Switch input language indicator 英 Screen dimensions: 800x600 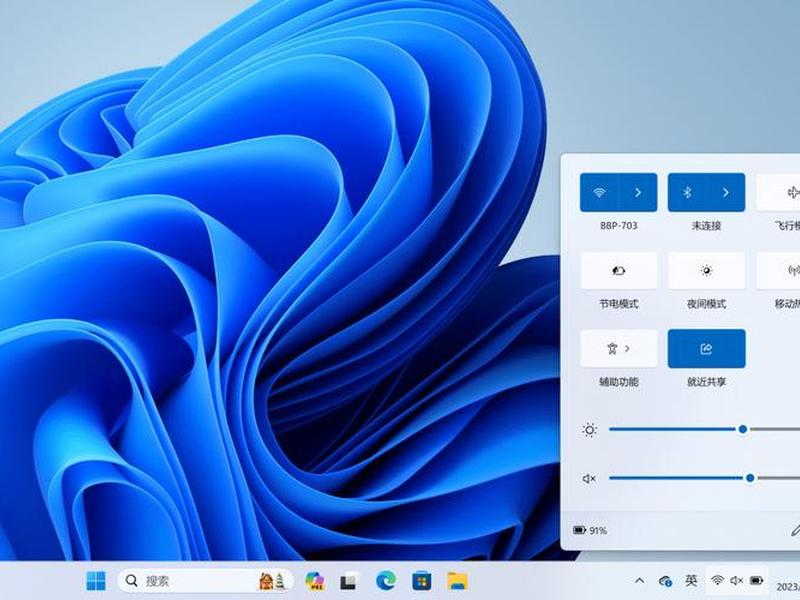pos(691,580)
